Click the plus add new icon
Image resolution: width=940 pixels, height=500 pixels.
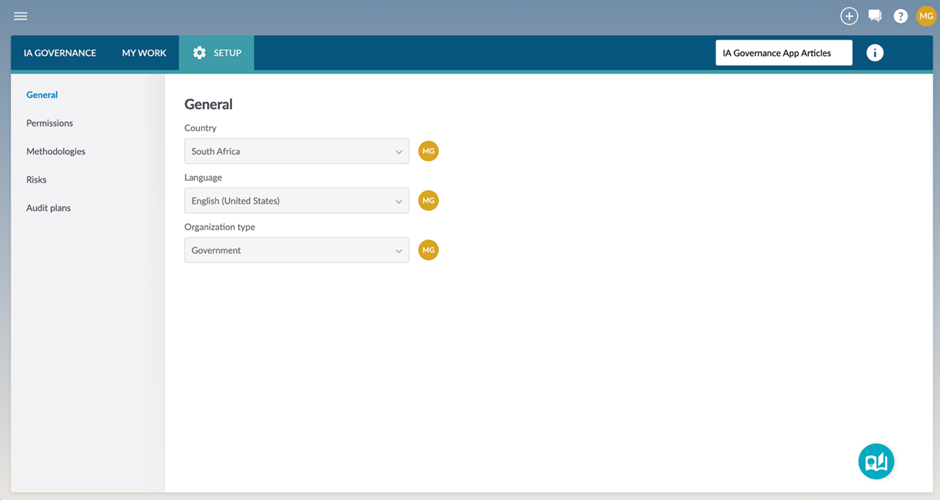pyautogui.click(x=849, y=16)
